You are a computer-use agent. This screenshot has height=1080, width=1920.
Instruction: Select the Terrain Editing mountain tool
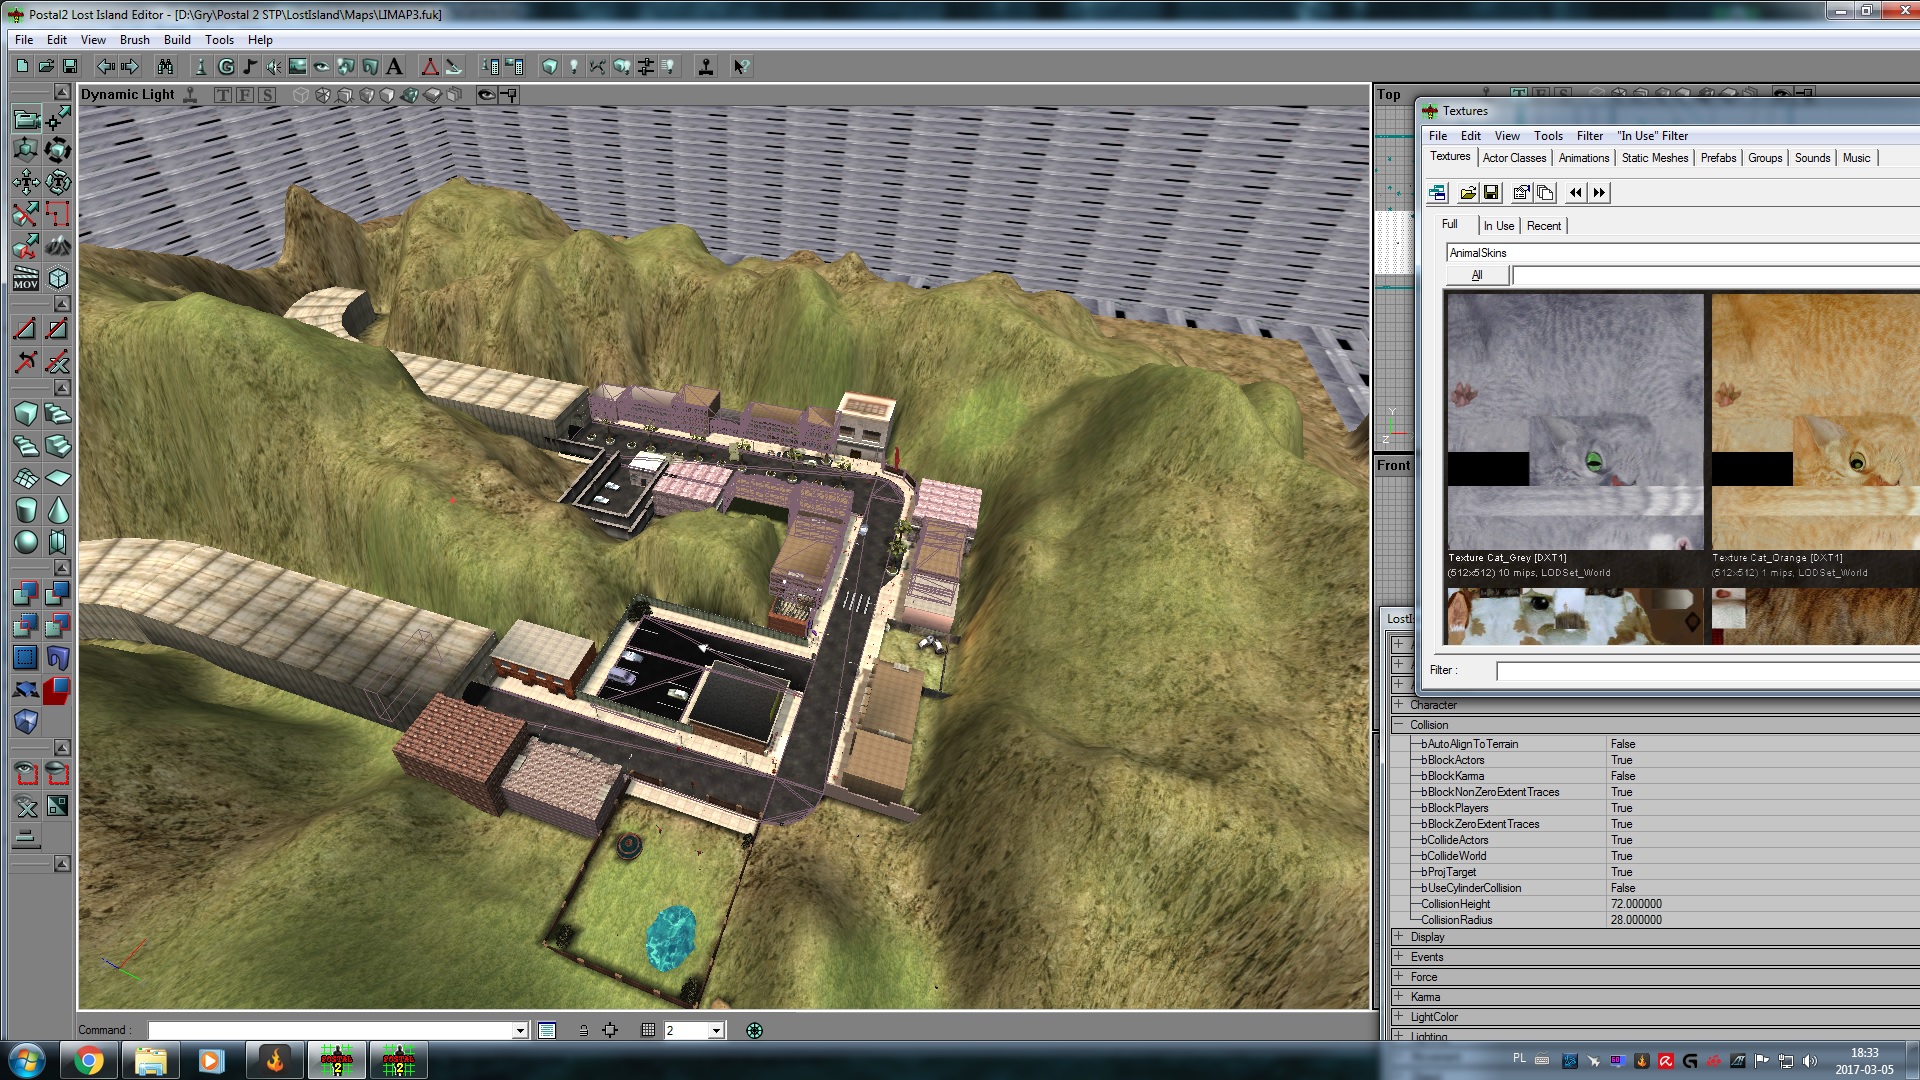[x=58, y=246]
